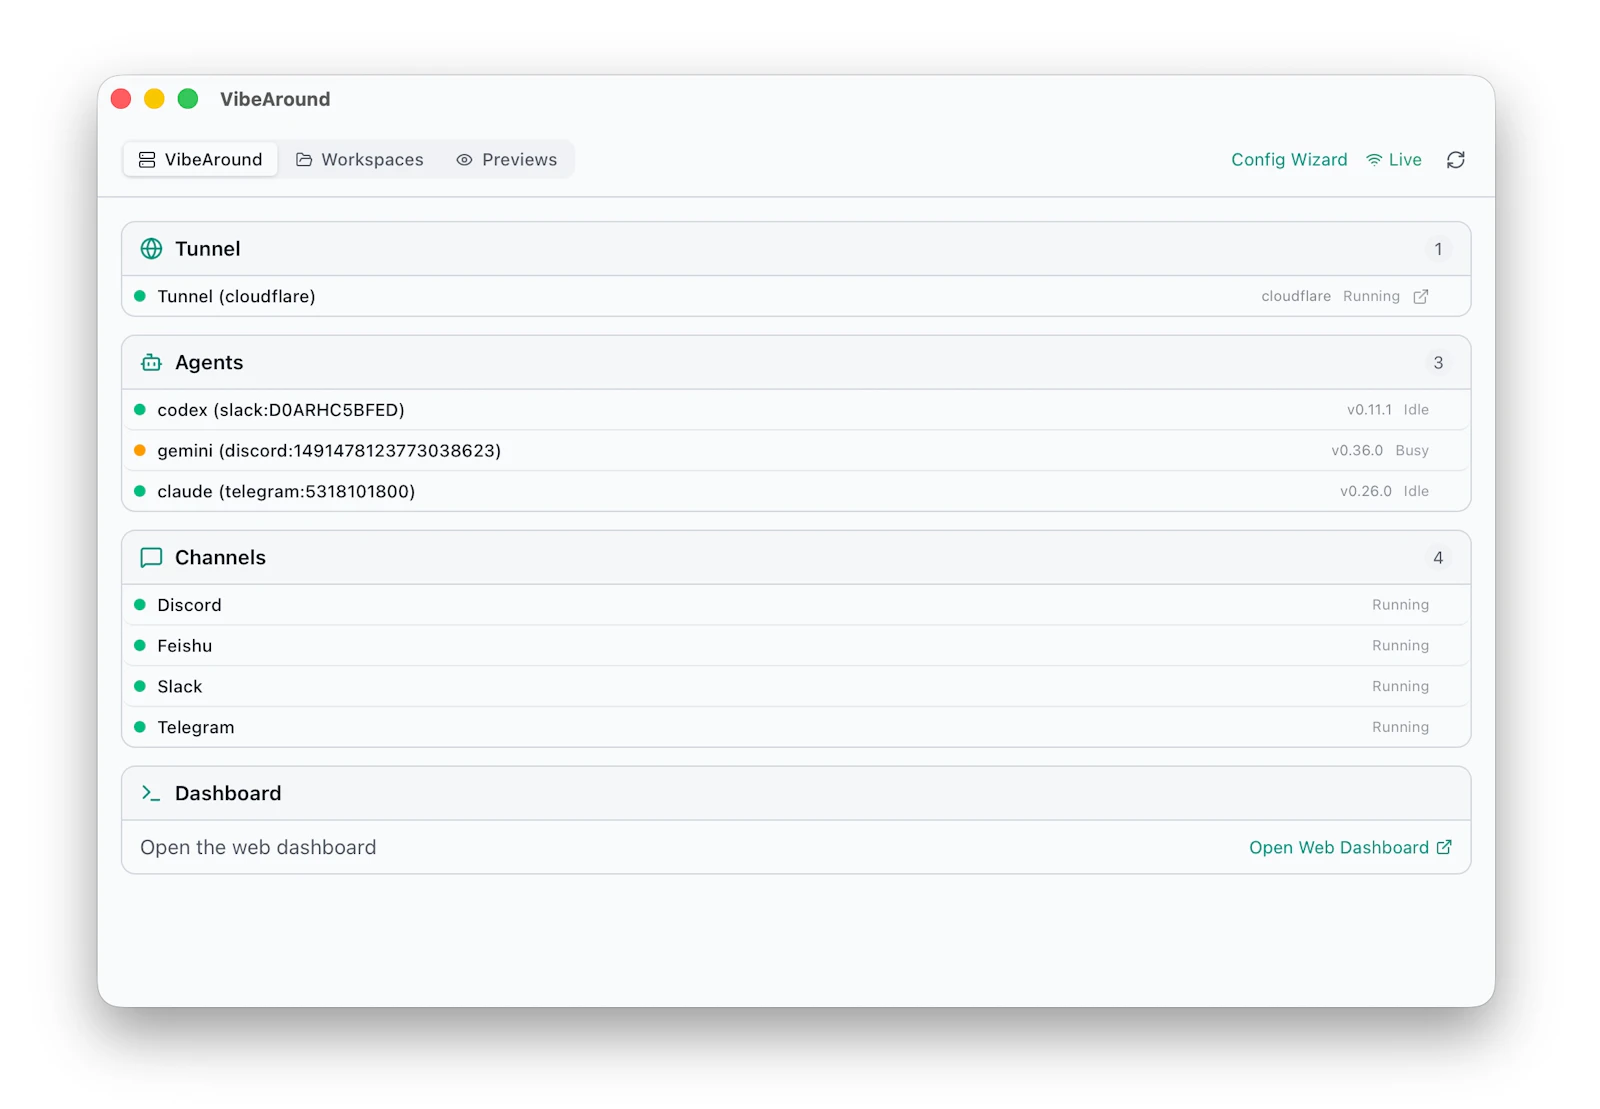Click the claude version v0.26.0 label
Screen dimensions: 1600x1109
pos(1366,491)
